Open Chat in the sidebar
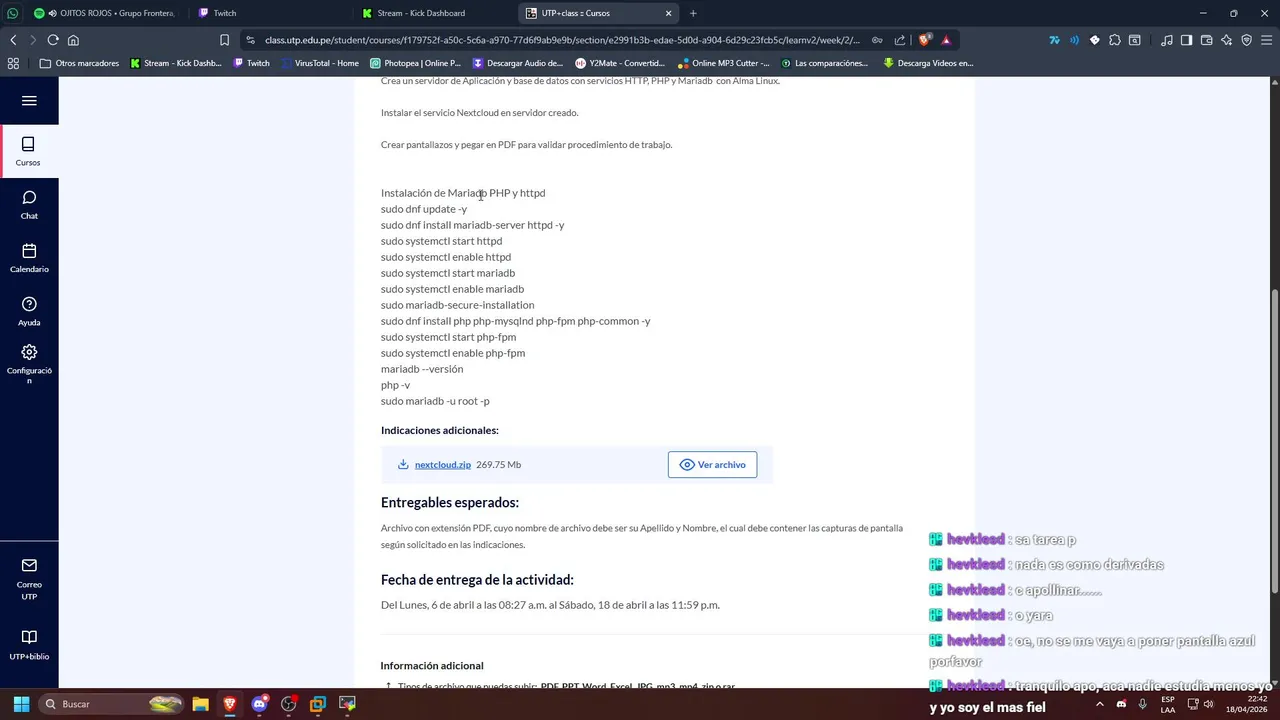 click(x=29, y=205)
